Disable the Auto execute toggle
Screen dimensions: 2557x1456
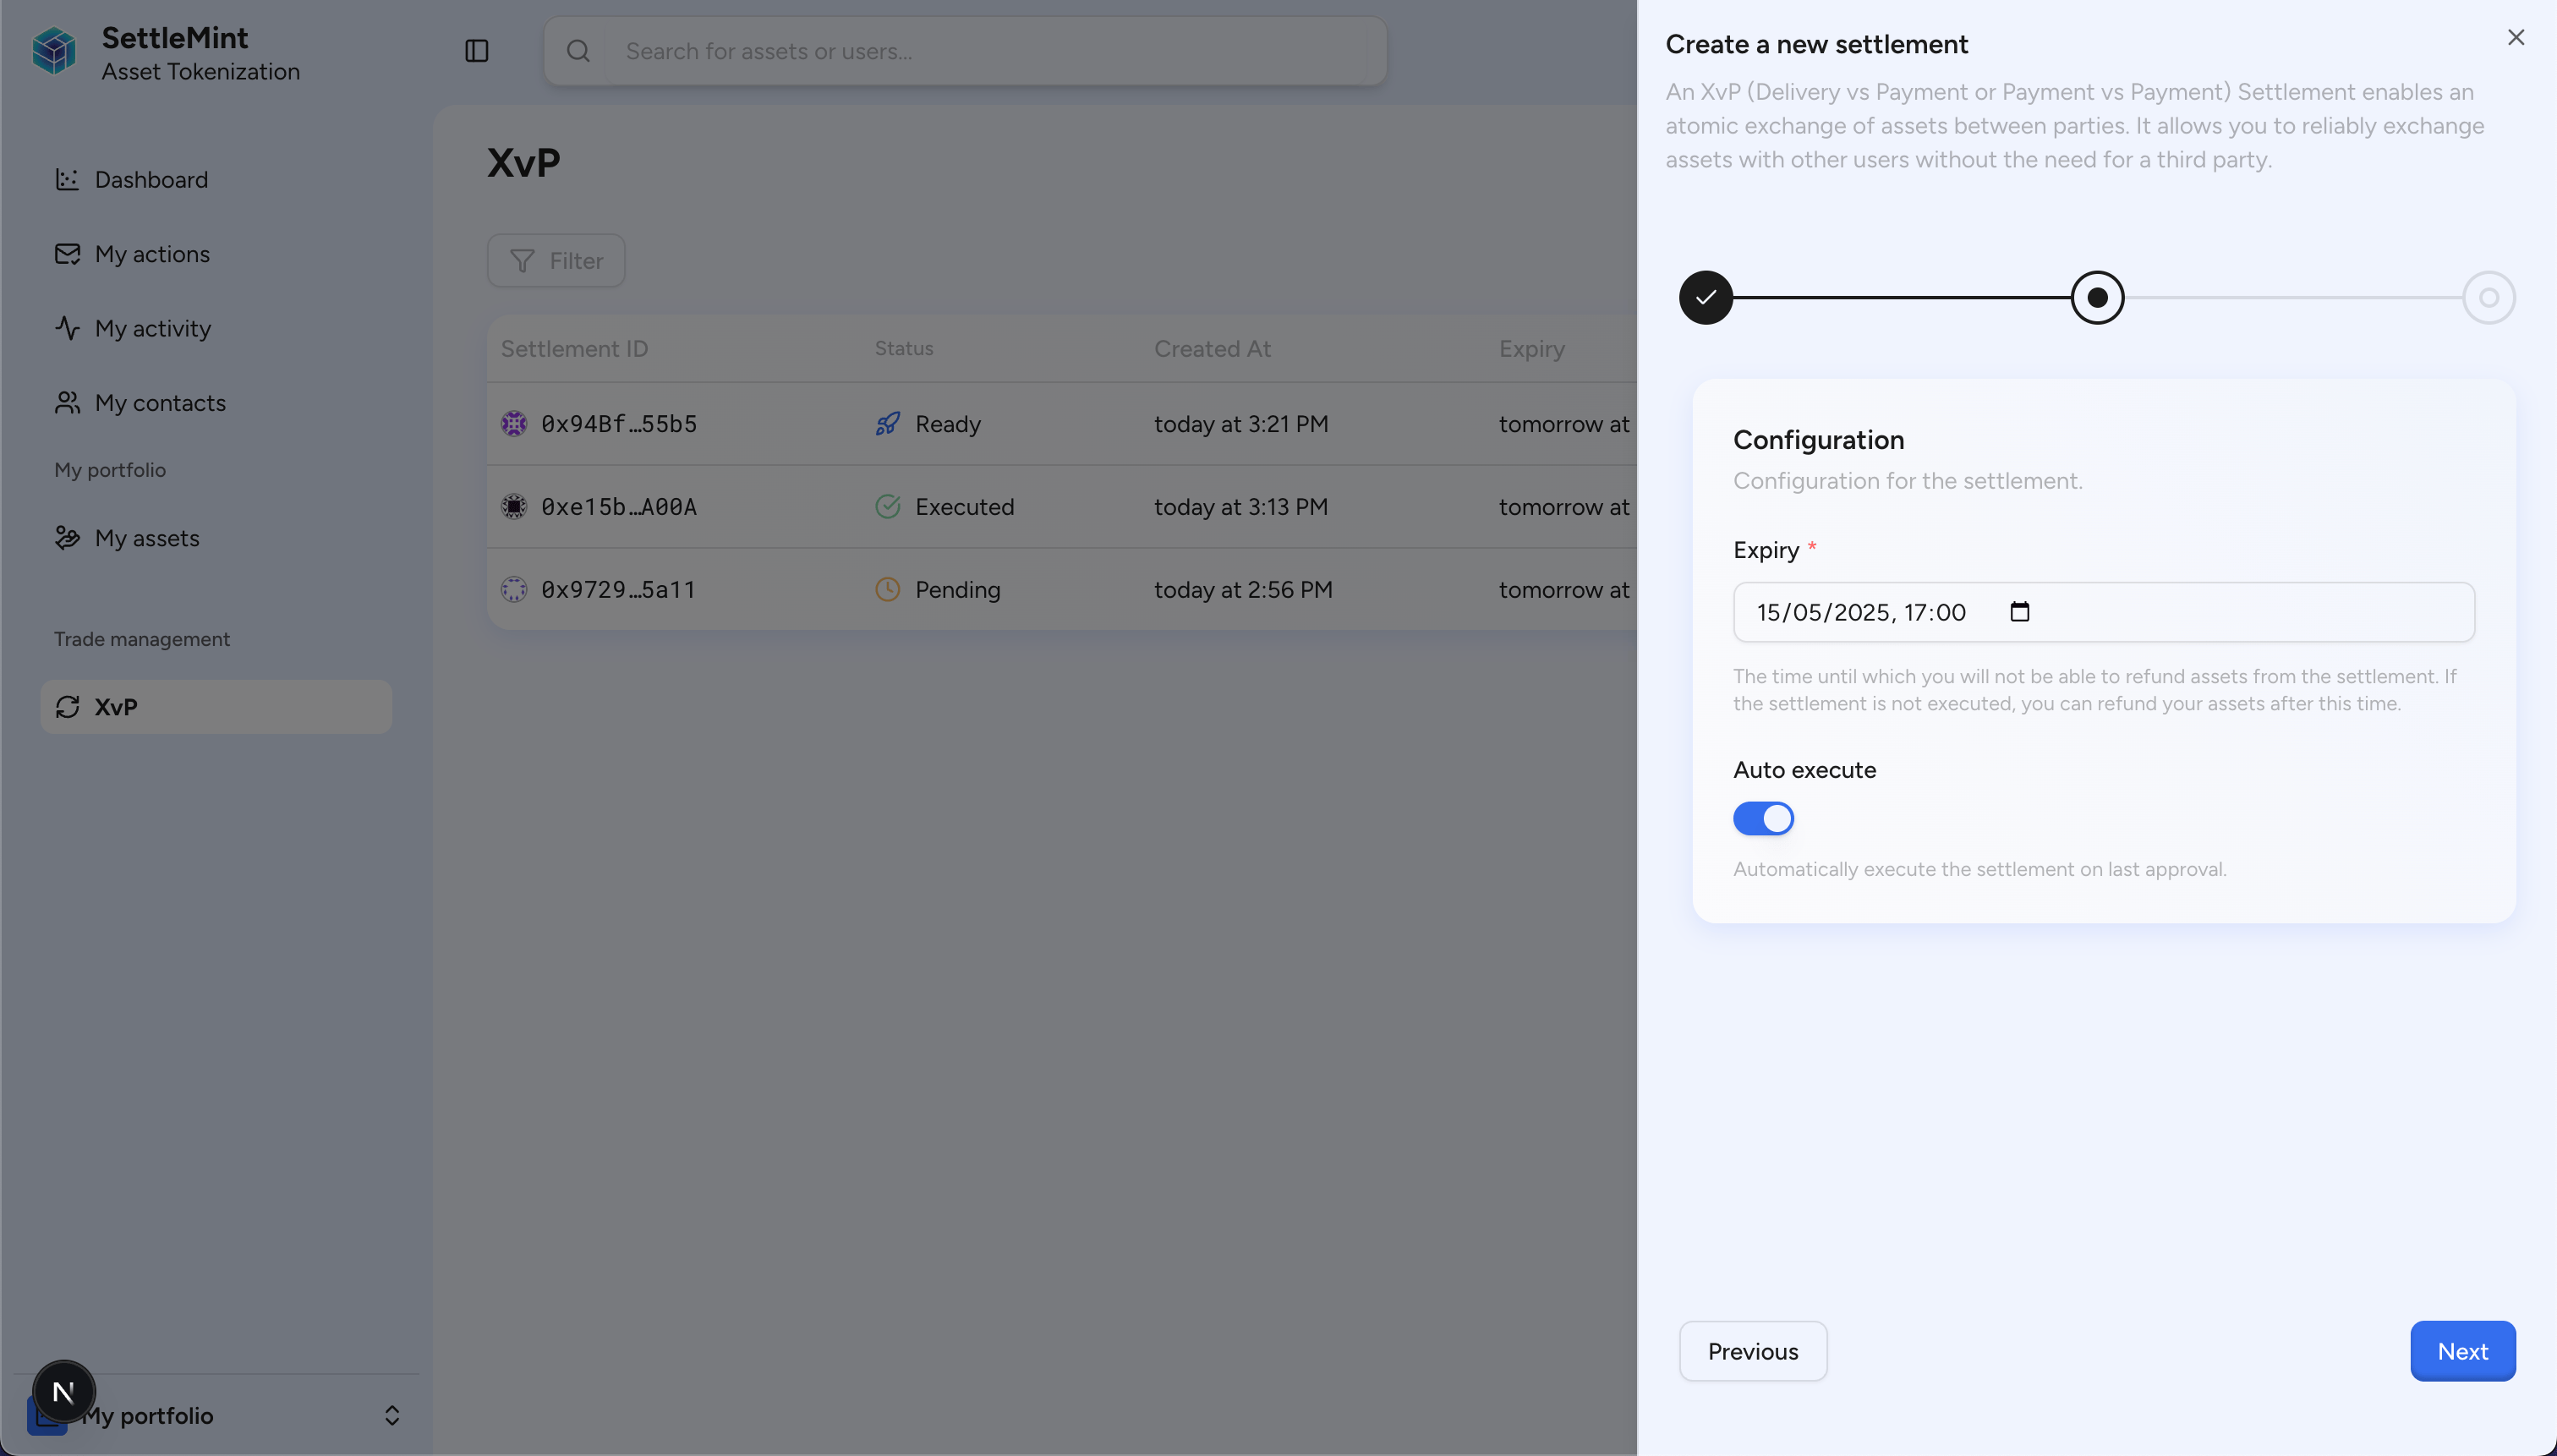point(1763,818)
